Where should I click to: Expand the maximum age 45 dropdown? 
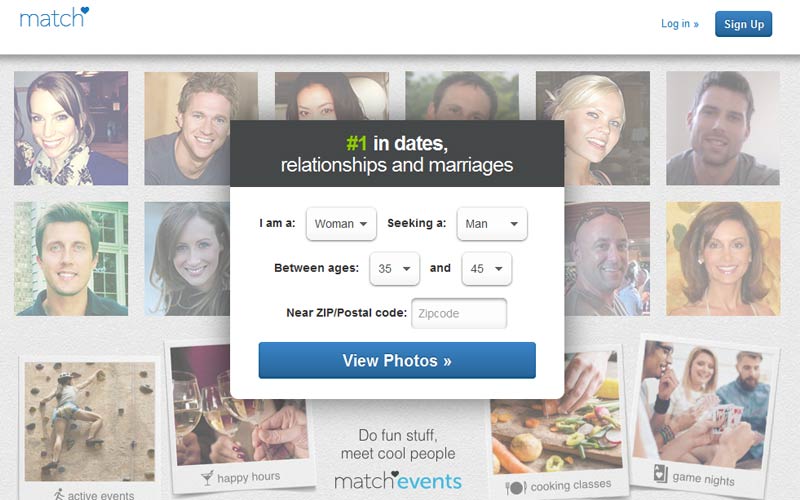click(x=486, y=268)
